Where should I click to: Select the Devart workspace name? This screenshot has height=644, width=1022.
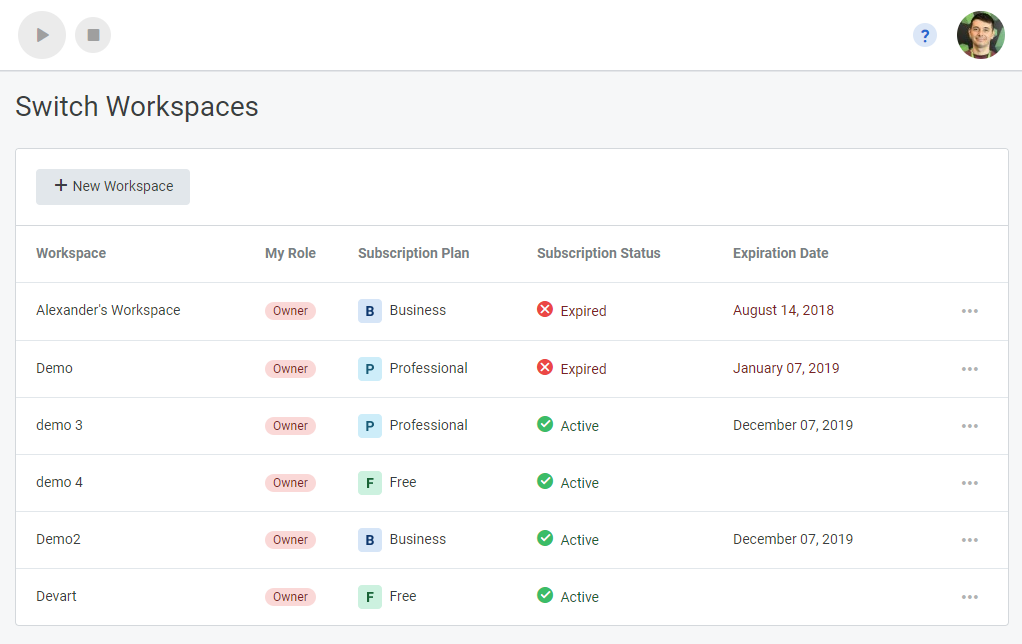[x=56, y=596]
